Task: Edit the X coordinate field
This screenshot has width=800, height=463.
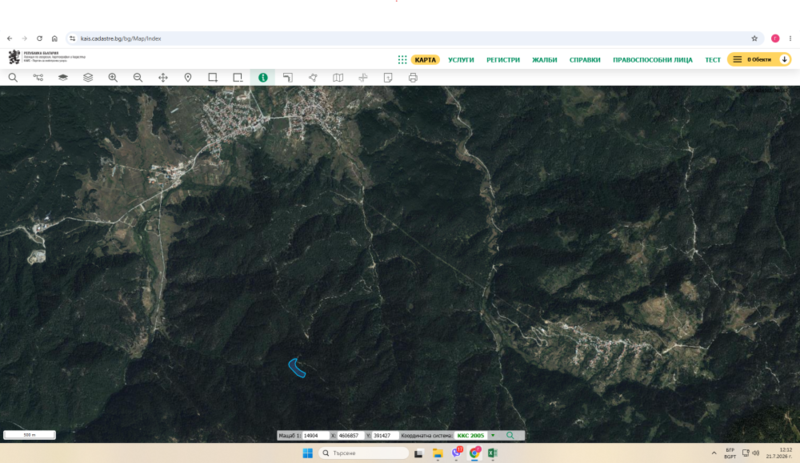Action: 350,435
